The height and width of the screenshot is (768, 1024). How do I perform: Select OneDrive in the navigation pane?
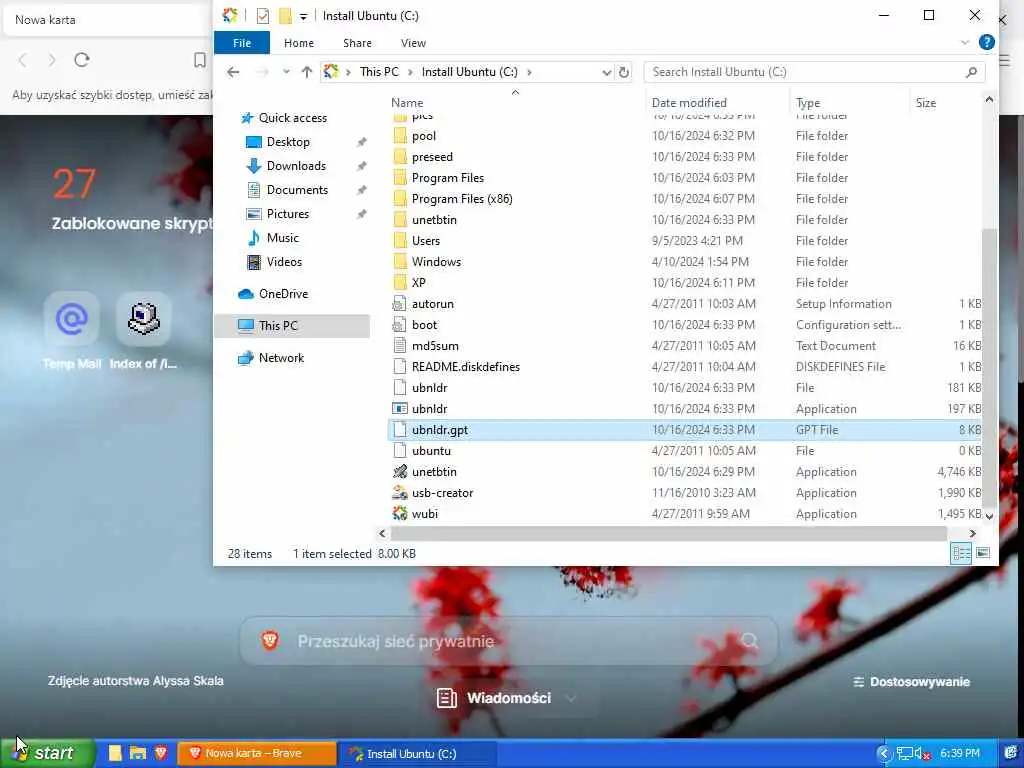(283, 294)
